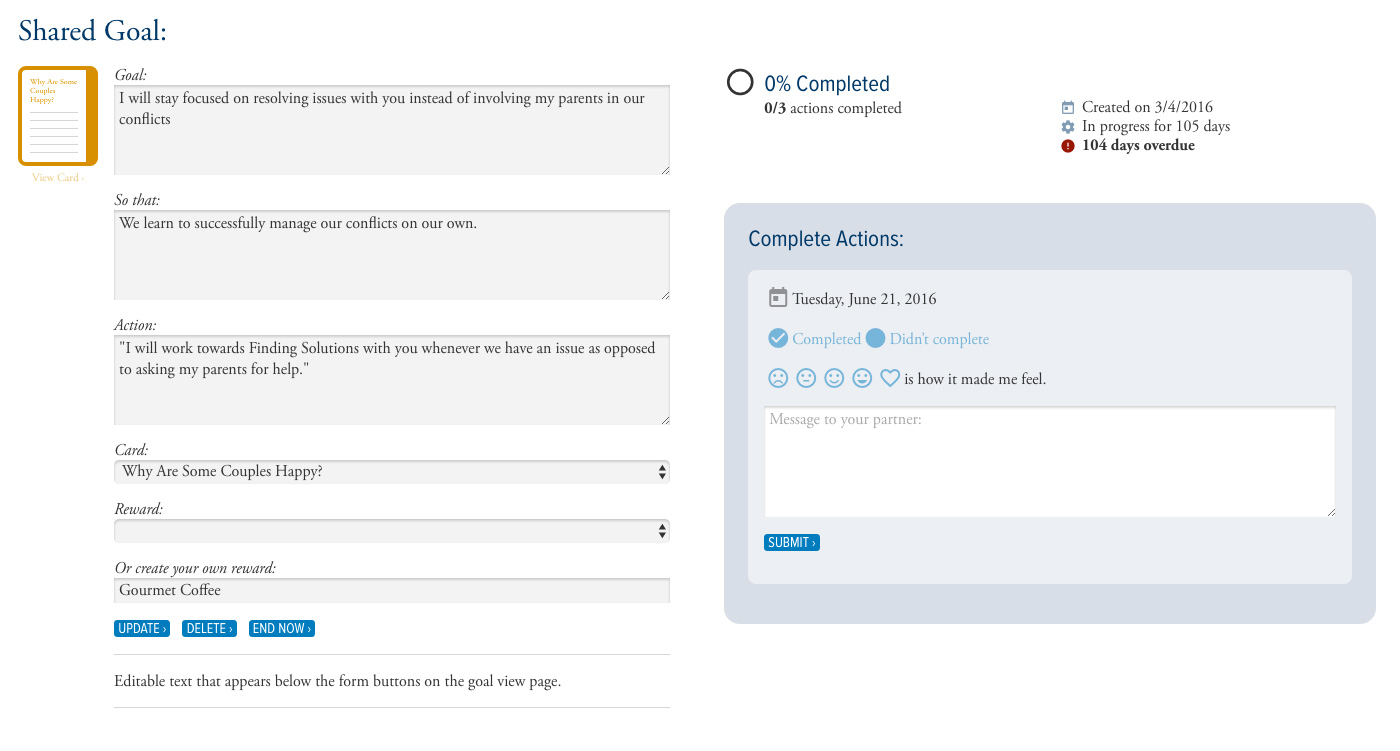Image resolution: width=1400 pixels, height=751 pixels.
Task: Expand the empty Reward dropdown
Action: click(392, 530)
